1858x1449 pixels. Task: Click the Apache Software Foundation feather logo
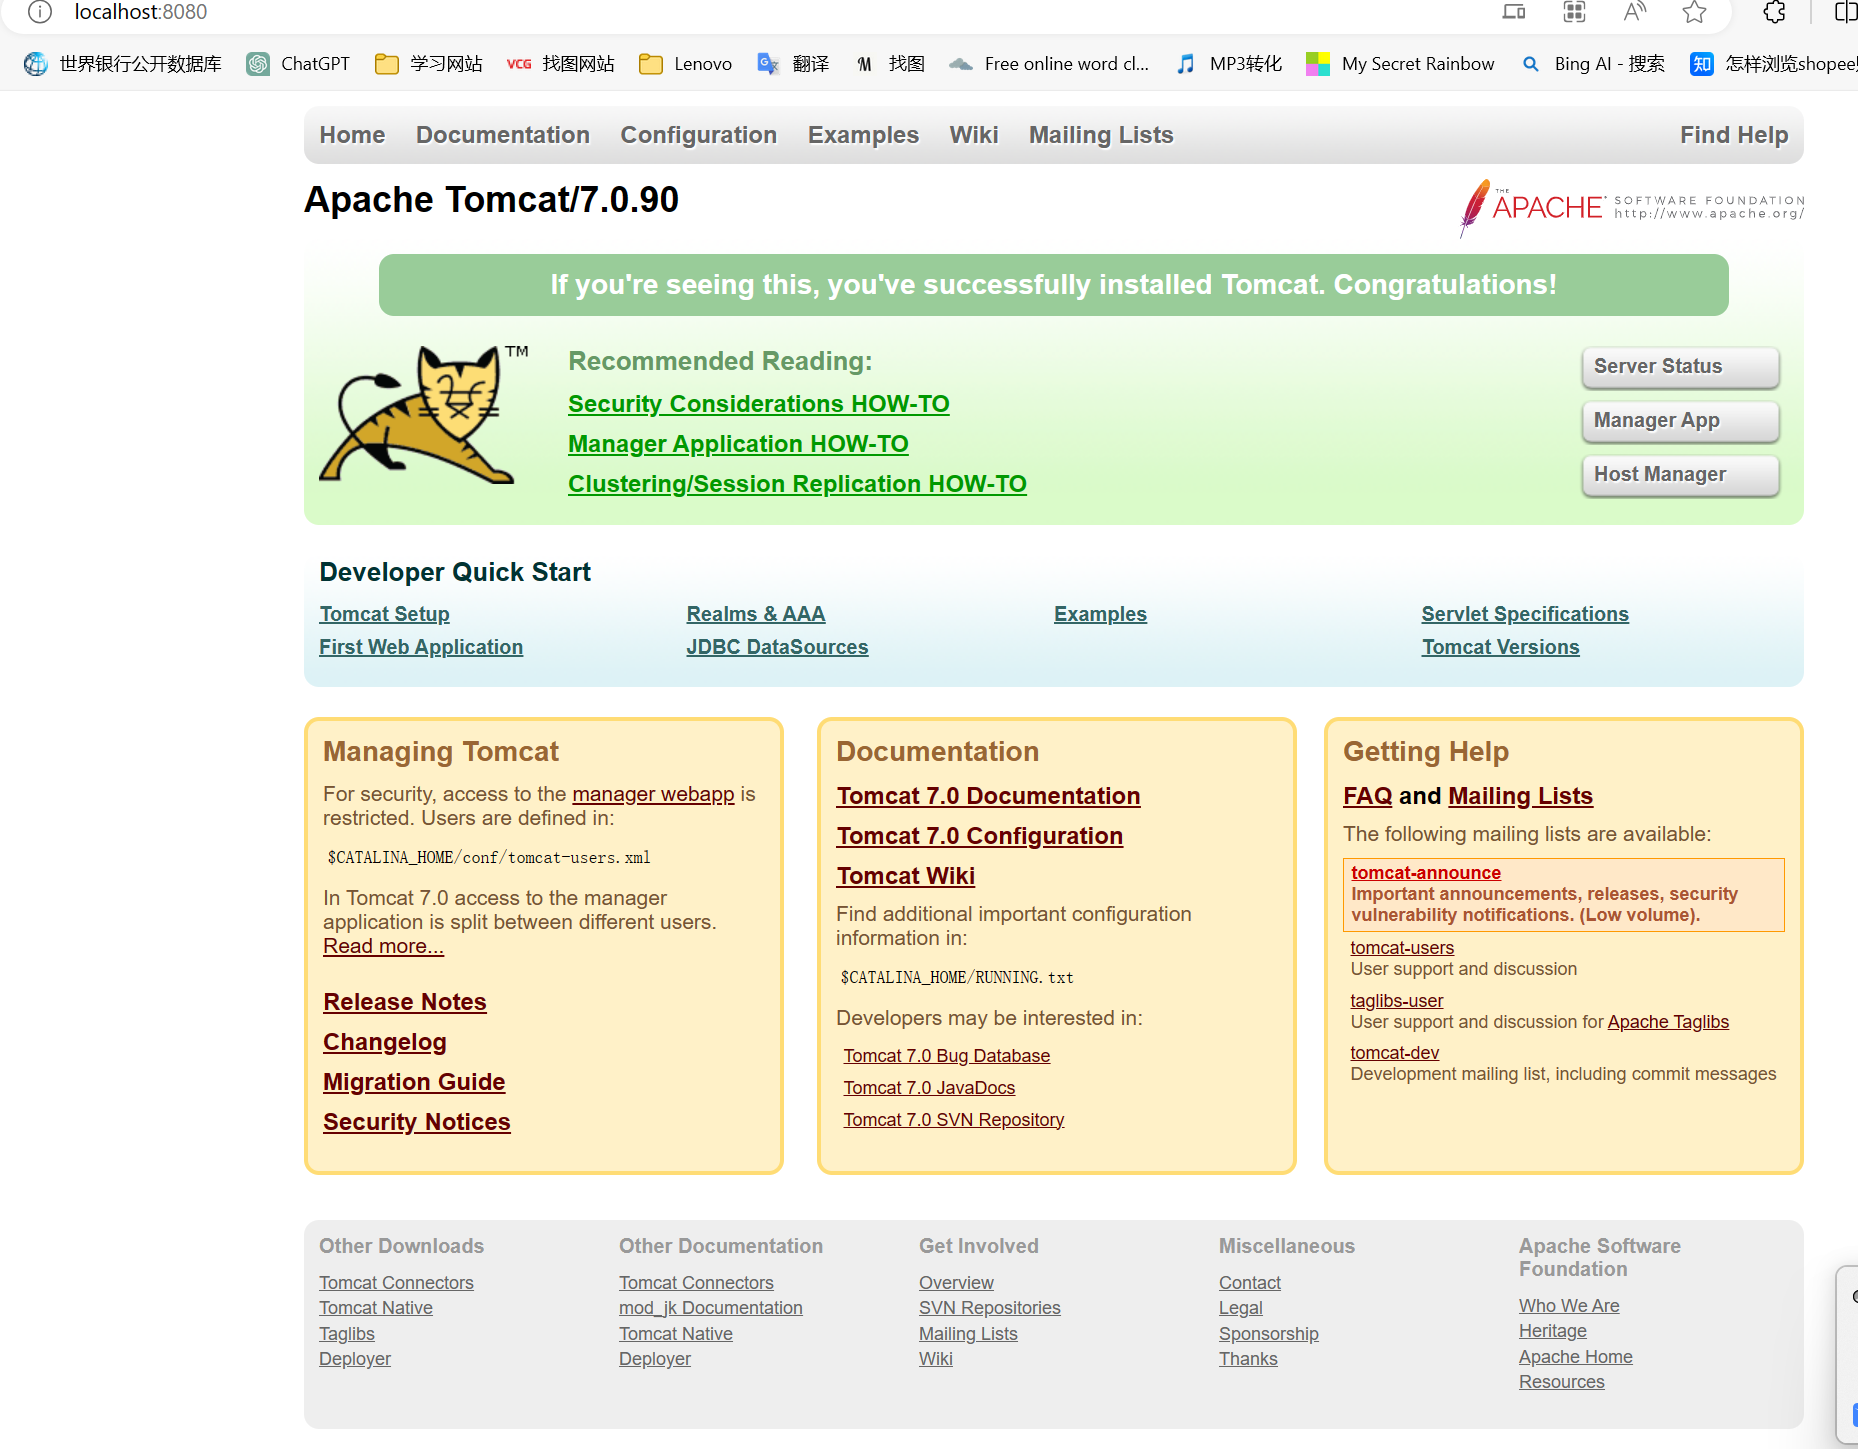(x=1632, y=207)
